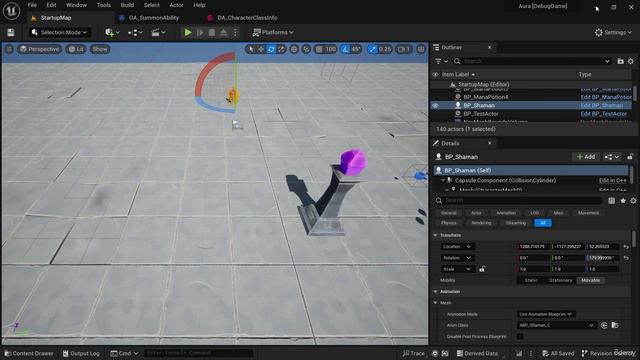
Task: Open the Add content (cube plus) menu
Action: click(x=112, y=32)
